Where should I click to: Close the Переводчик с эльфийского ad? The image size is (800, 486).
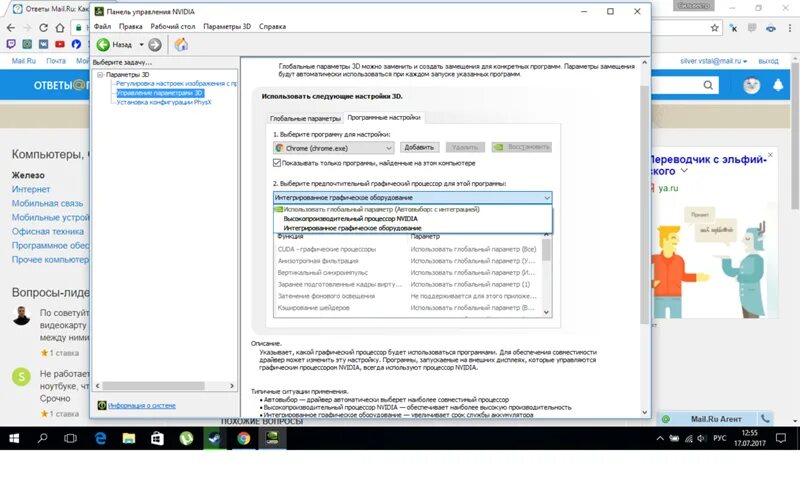click(x=770, y=155)
